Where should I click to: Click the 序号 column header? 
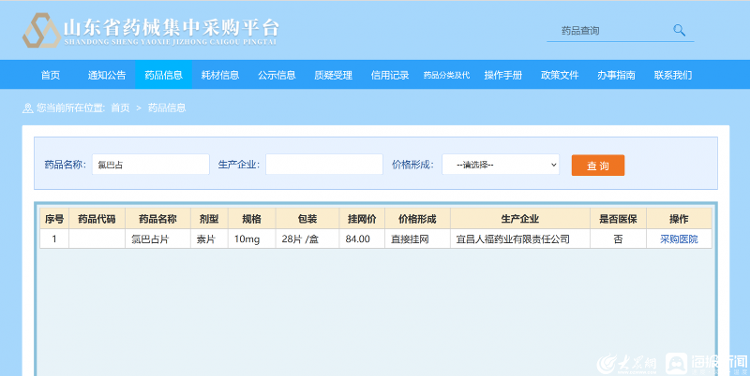tap(54, 219)
